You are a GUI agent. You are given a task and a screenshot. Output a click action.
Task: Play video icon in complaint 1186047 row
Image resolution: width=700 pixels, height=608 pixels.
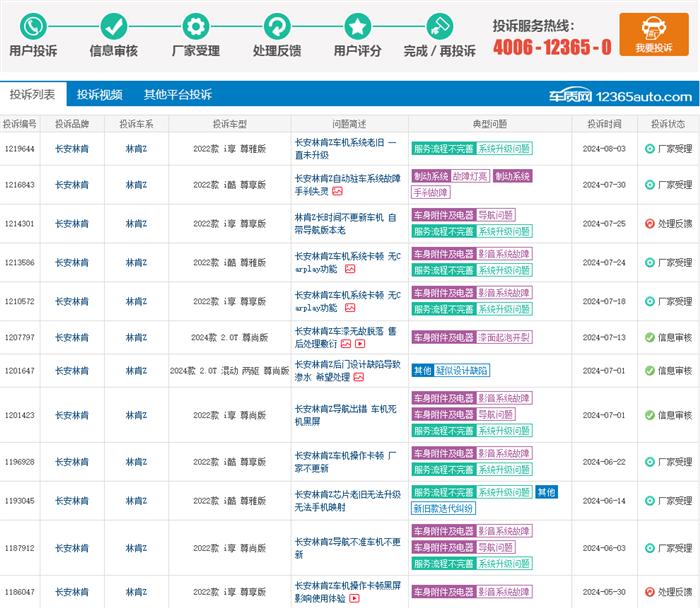tap(354, 599)
